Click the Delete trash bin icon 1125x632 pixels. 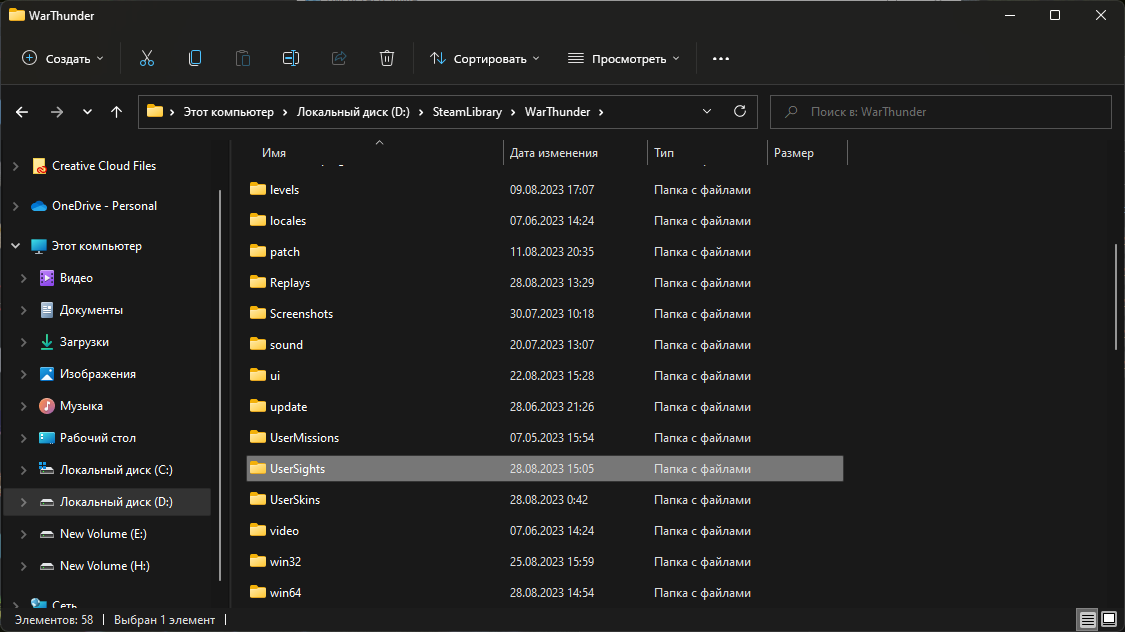[x=387, y=59]
